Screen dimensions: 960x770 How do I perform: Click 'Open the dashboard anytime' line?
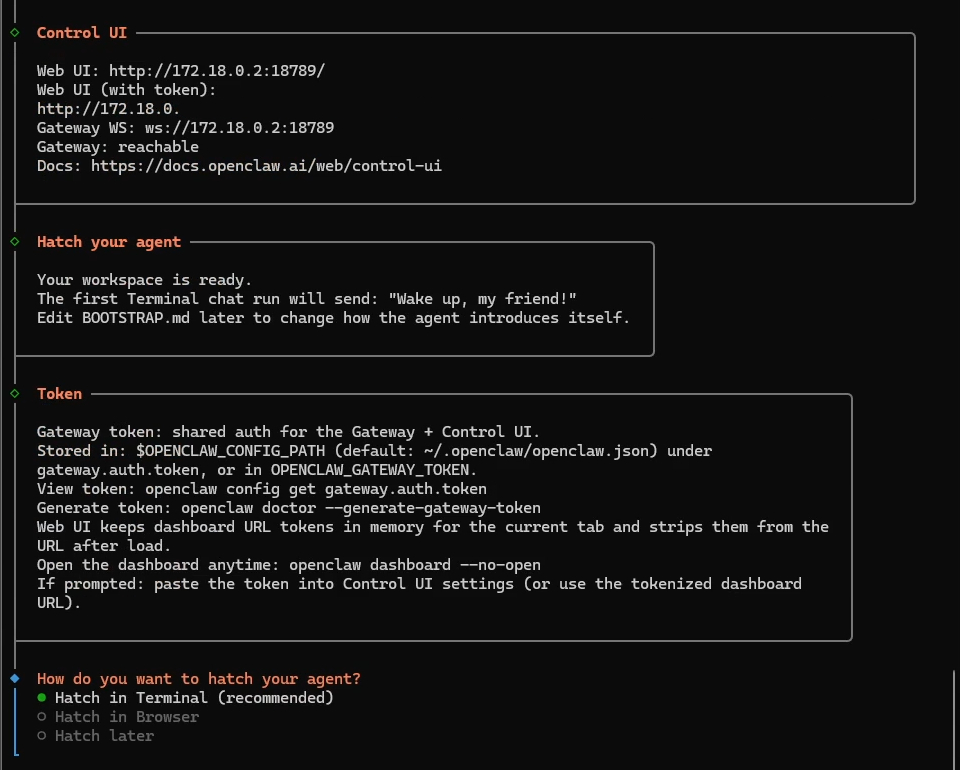(289, 564)
